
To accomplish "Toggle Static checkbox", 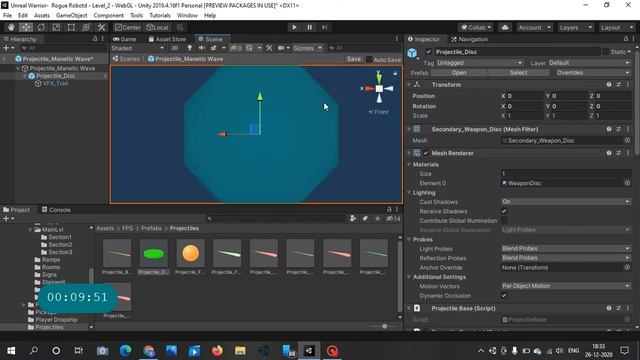I will [606, 52].
